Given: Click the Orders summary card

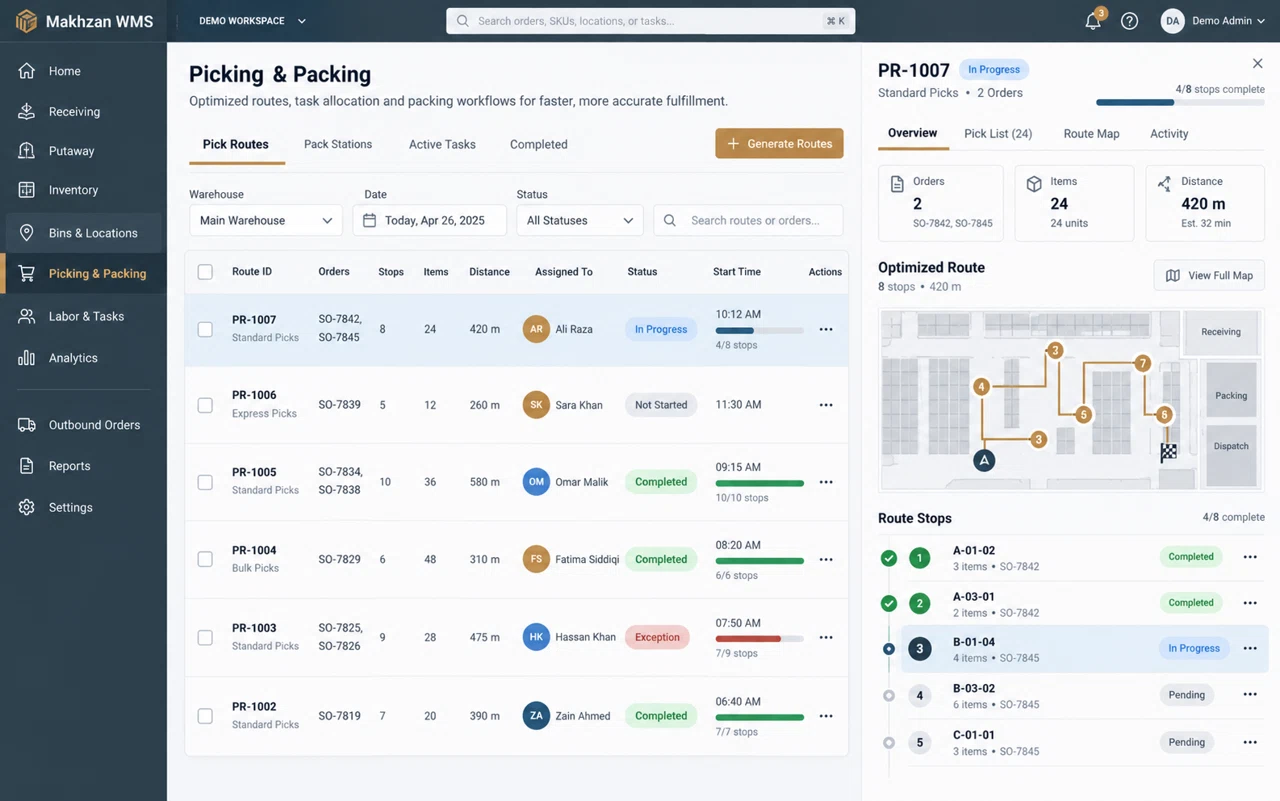Looking at the screenshot, I should pos(941,203).
